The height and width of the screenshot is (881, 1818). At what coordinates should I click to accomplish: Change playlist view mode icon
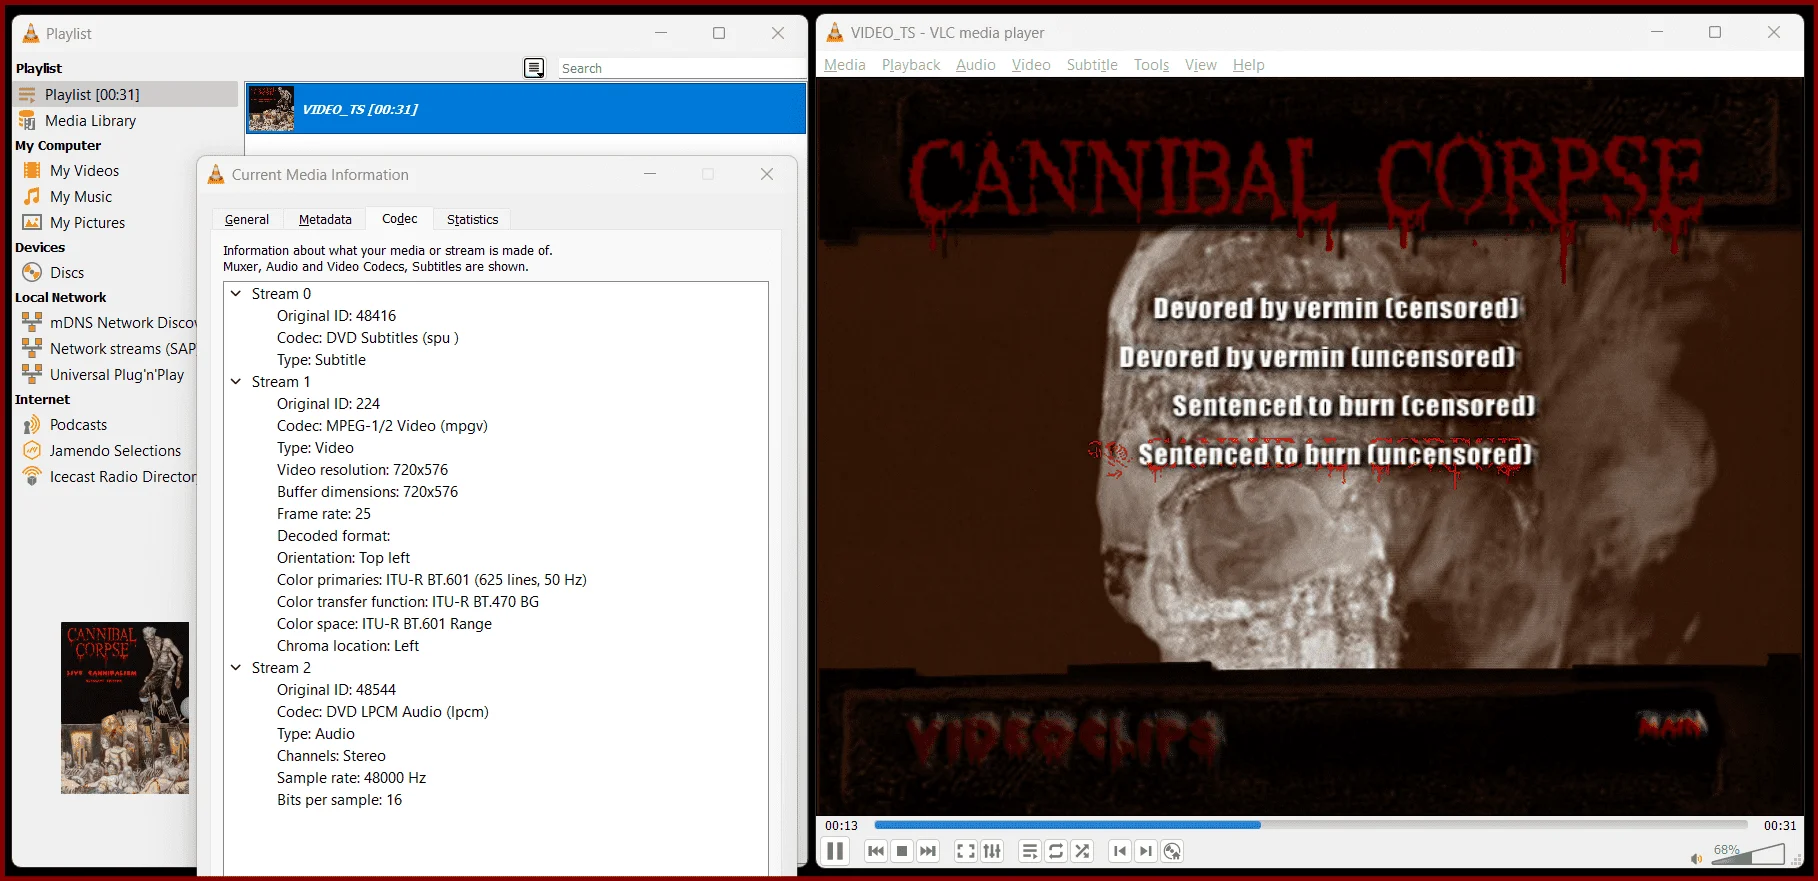[534, 68]
